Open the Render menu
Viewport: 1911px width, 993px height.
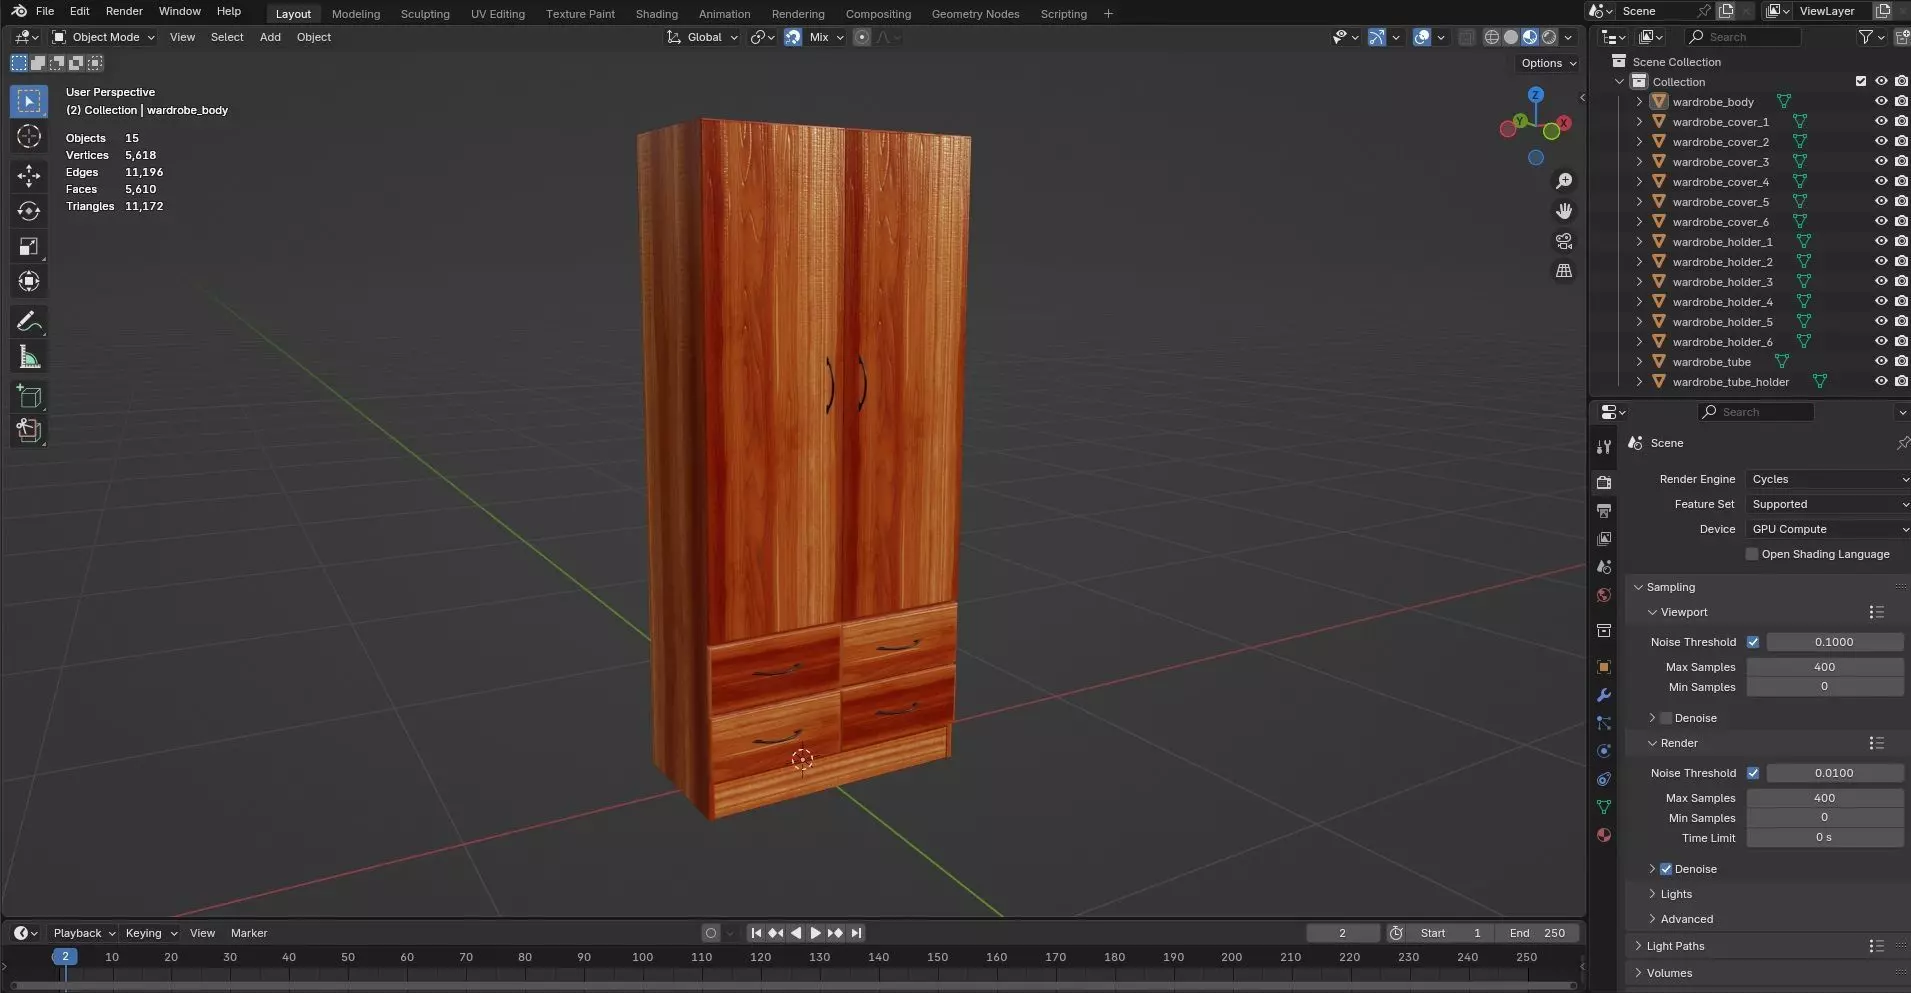coord(124,11)
